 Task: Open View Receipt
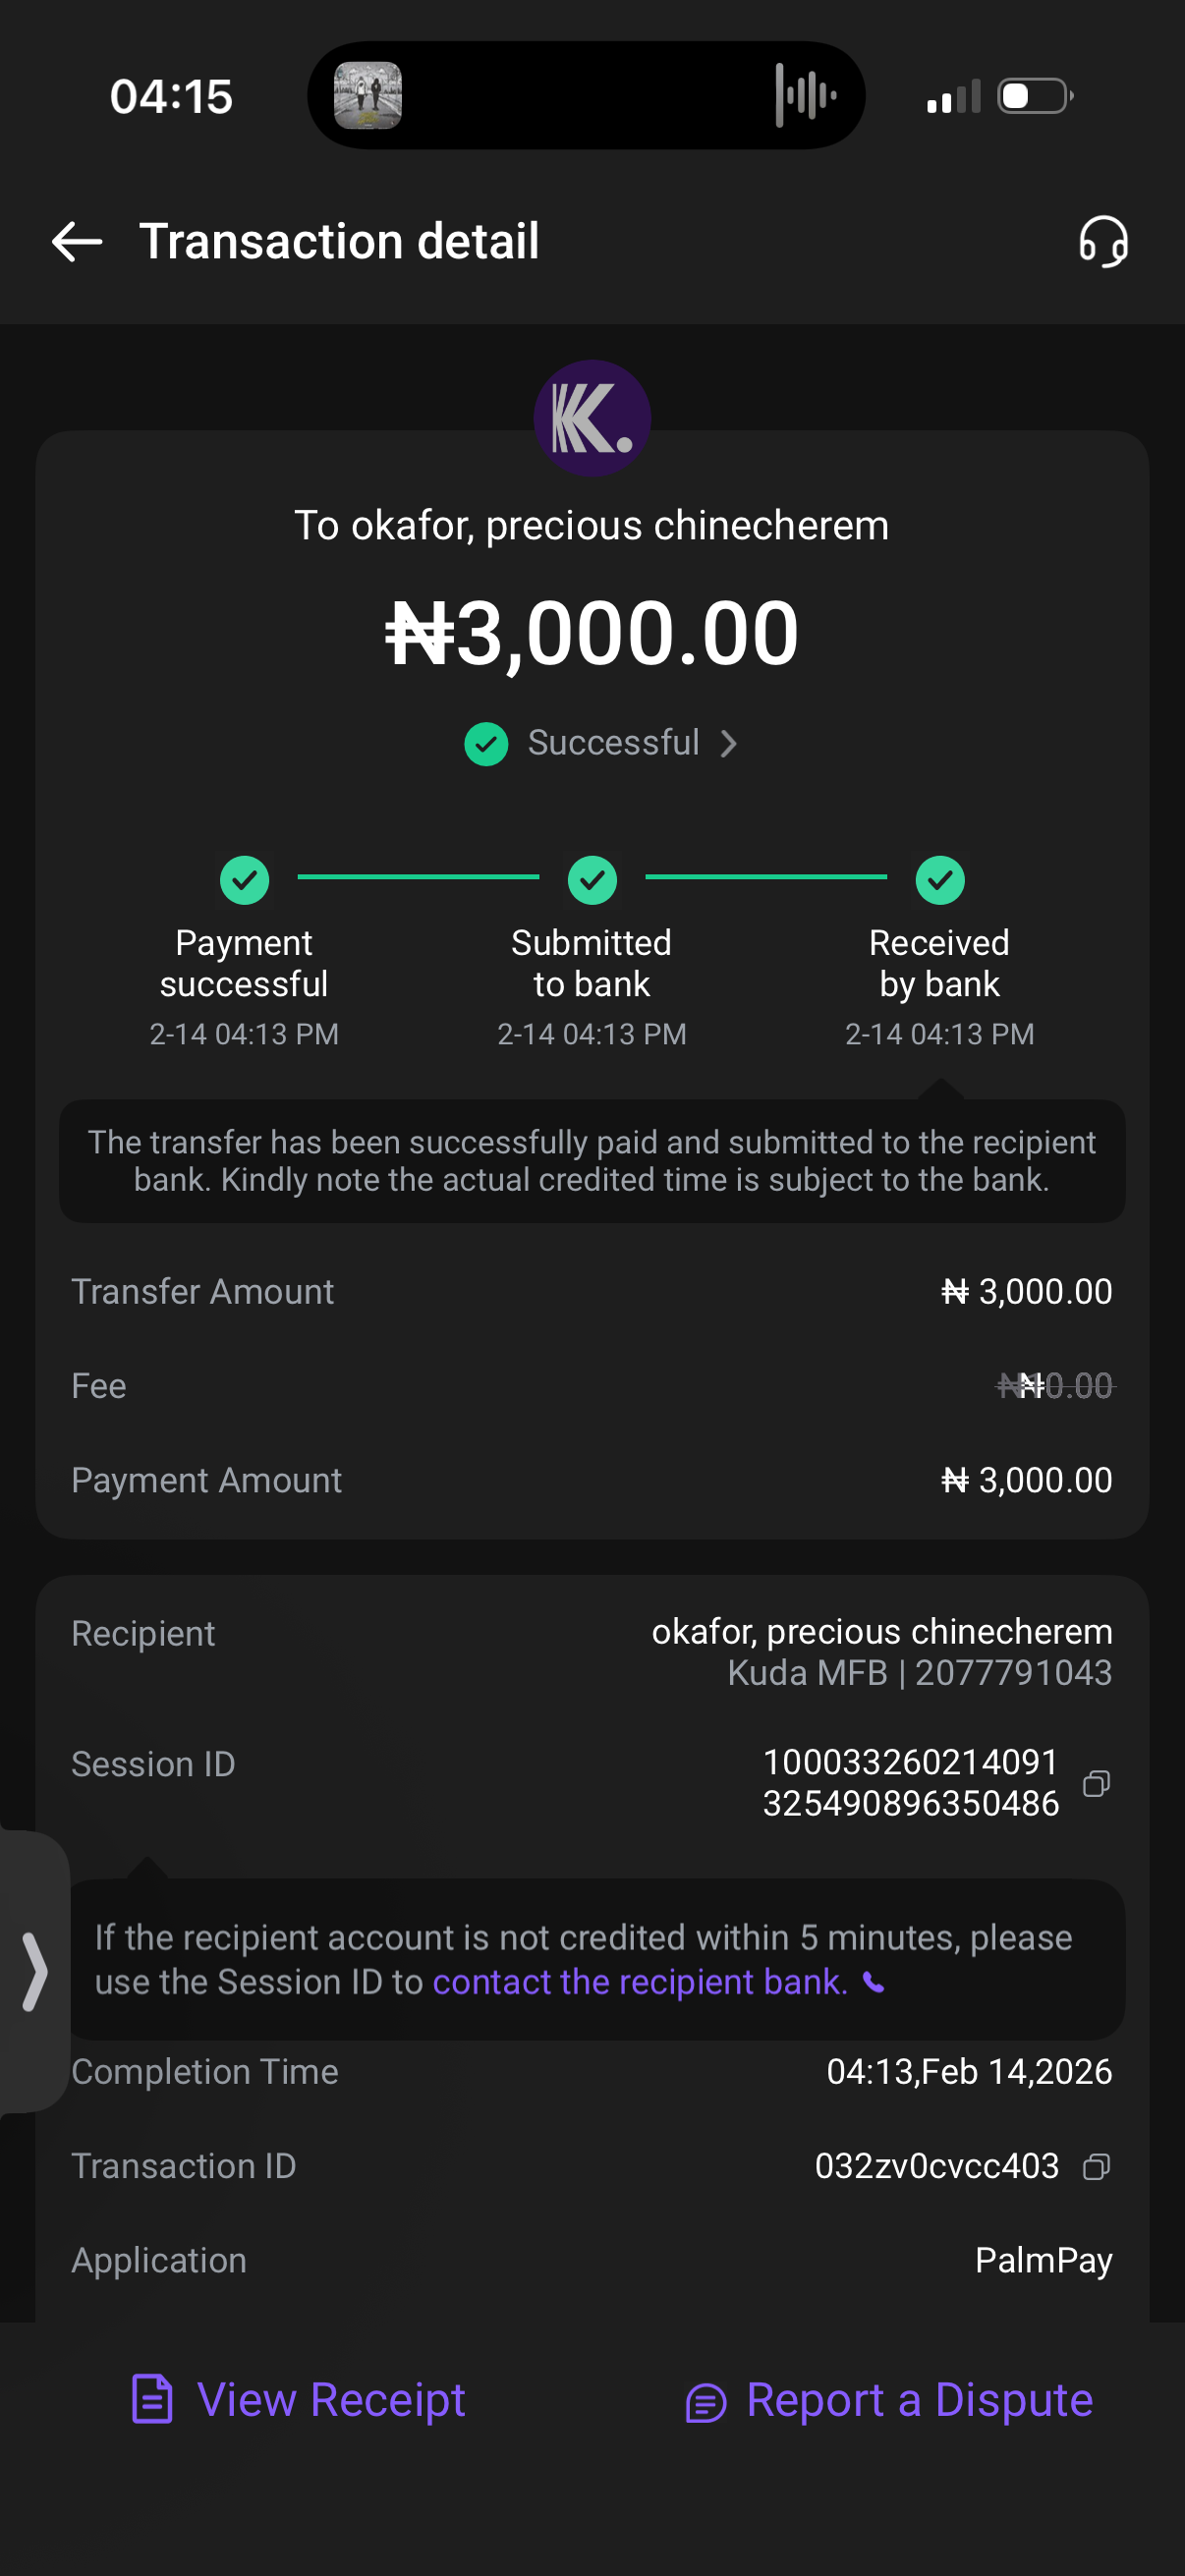coord(299,2400)
